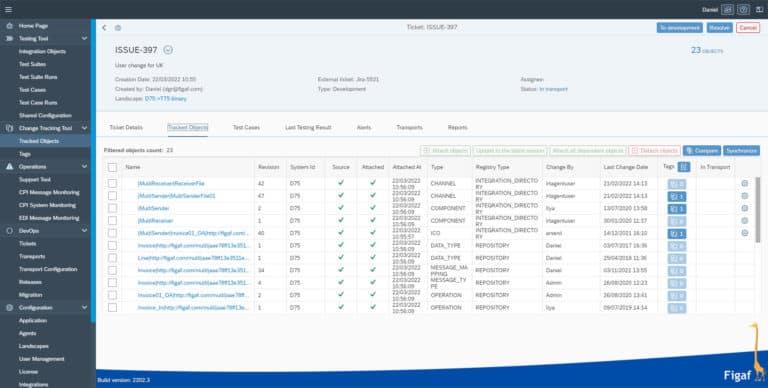Click the settings icon next to back arrow

[x=118, y=28]
